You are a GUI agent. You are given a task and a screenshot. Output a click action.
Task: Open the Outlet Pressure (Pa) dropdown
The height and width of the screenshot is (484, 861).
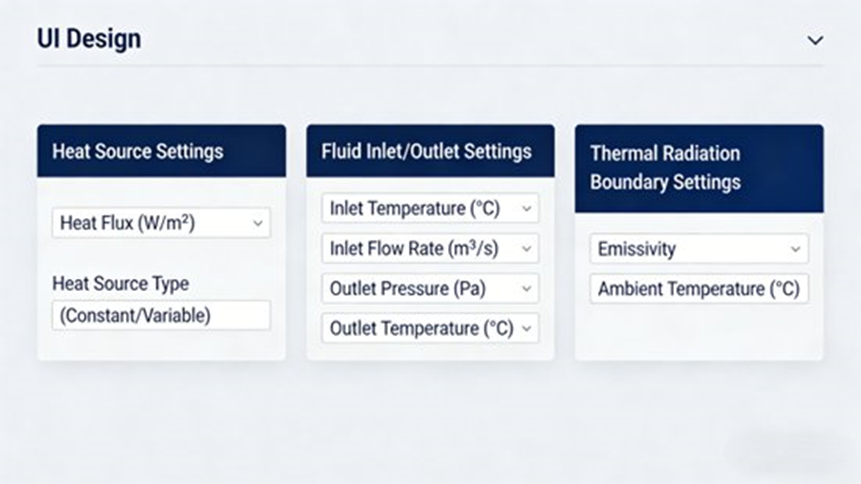coord(430,289)
